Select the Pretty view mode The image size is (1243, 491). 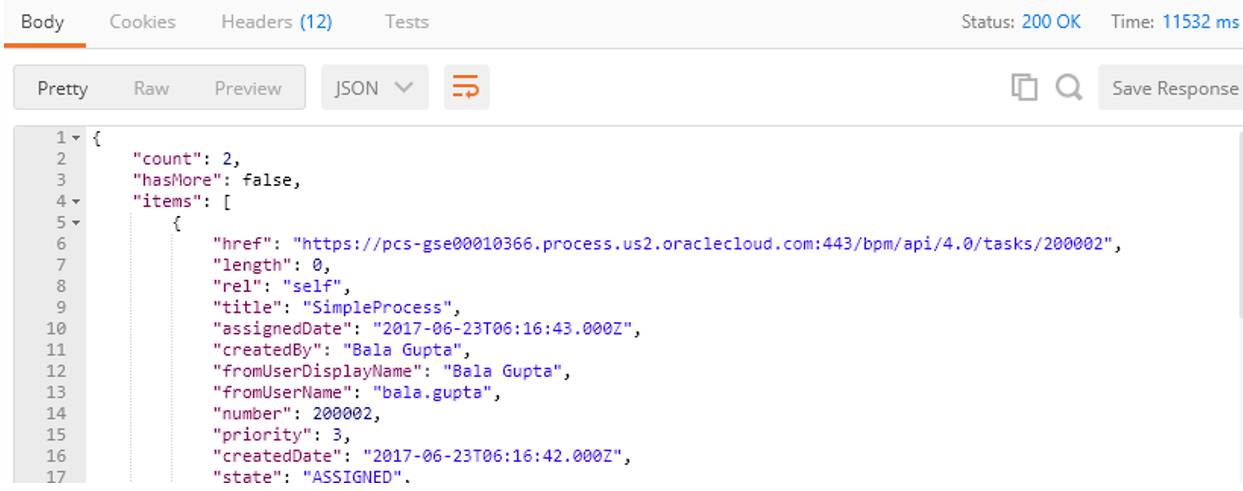coord(62,88)
